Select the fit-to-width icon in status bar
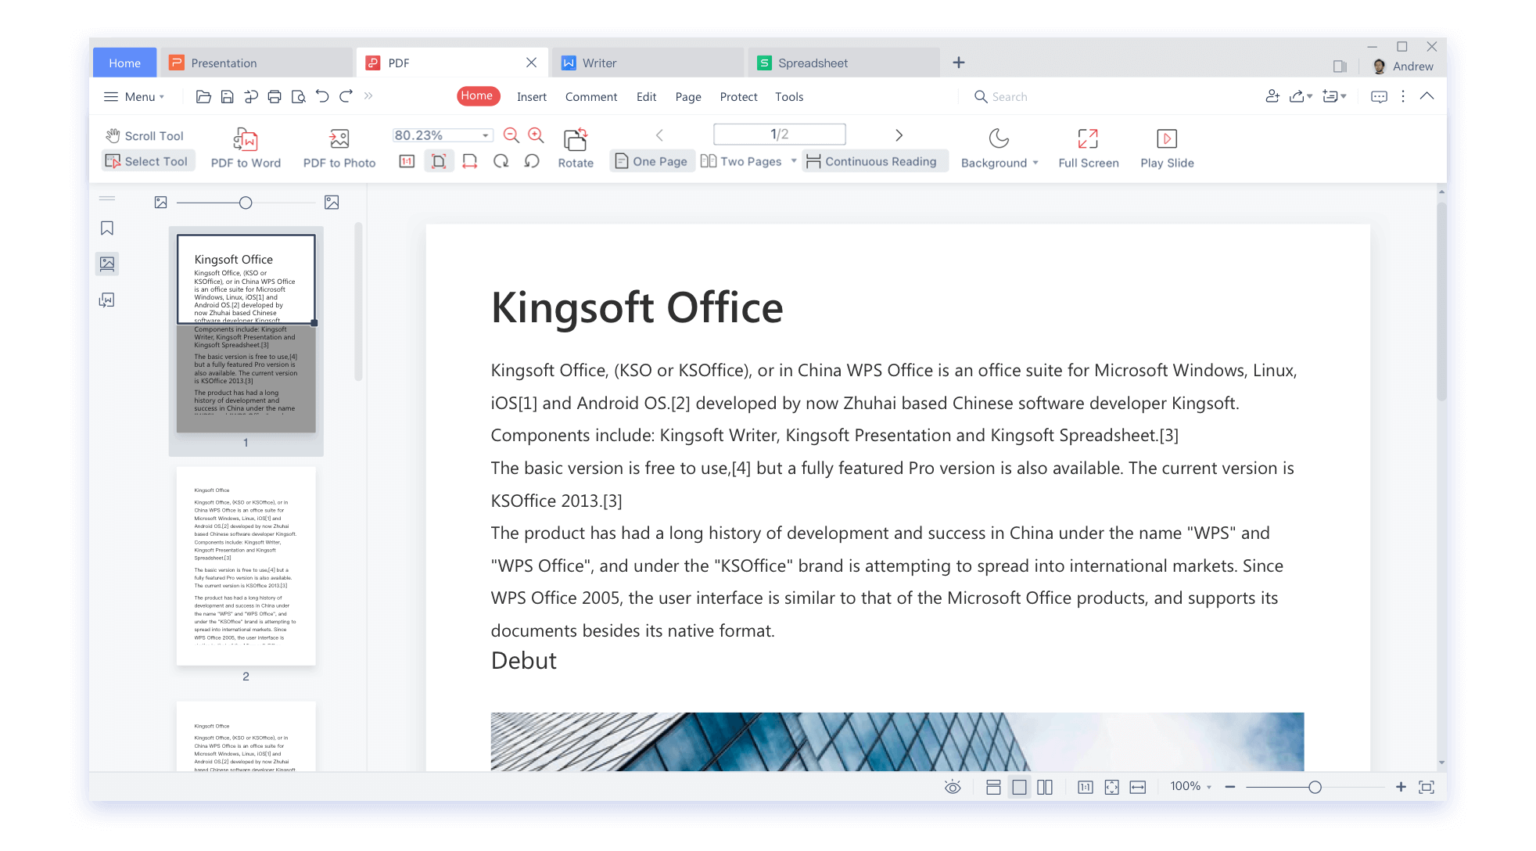Image resolution: width=1536 pixels, height=851 pixels. point(1137,787)
